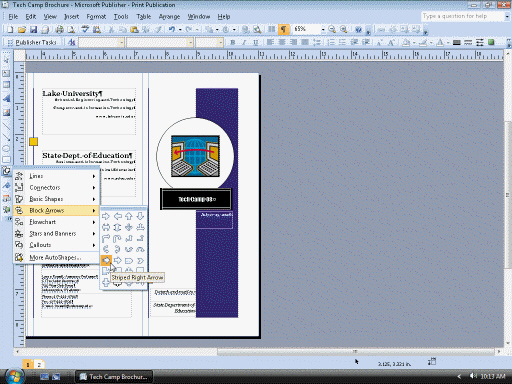Save the publication with the disk icon
Screen dimensions: 512x384
pyautogui.click(x=33, y=30)
